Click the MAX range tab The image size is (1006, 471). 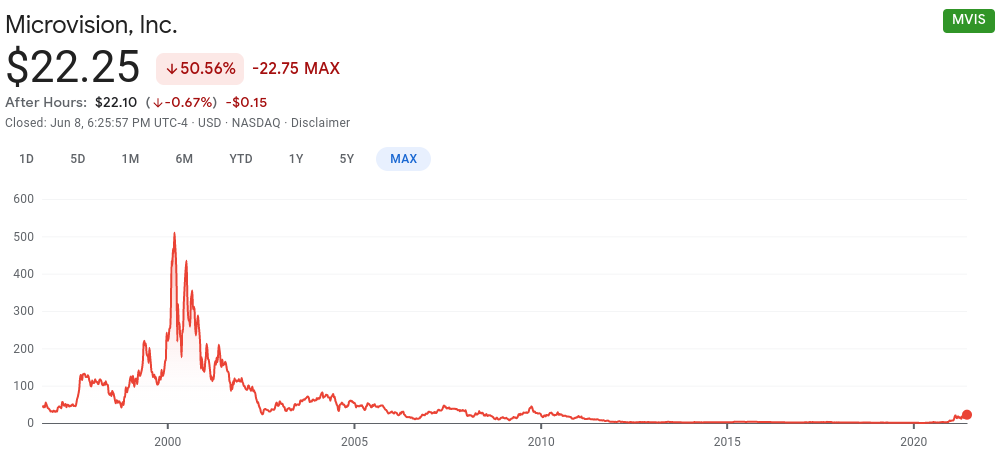click(x=403, y=159)
